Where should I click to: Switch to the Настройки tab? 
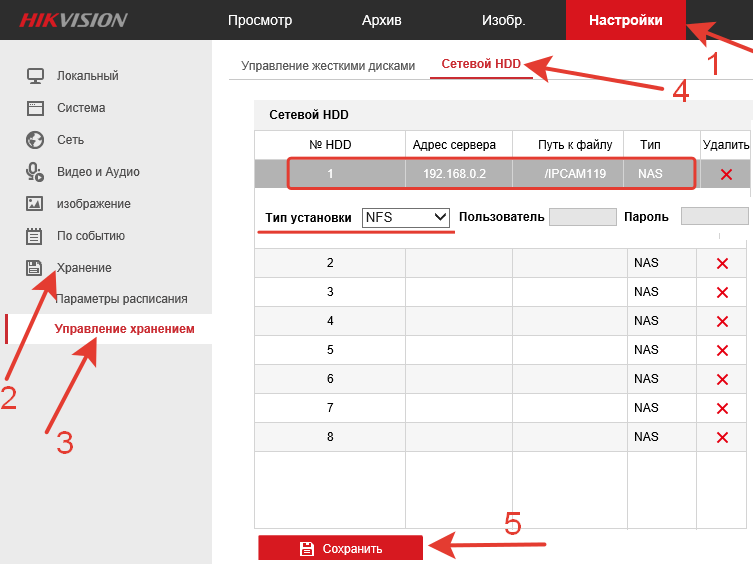click(x=626, y=20)
